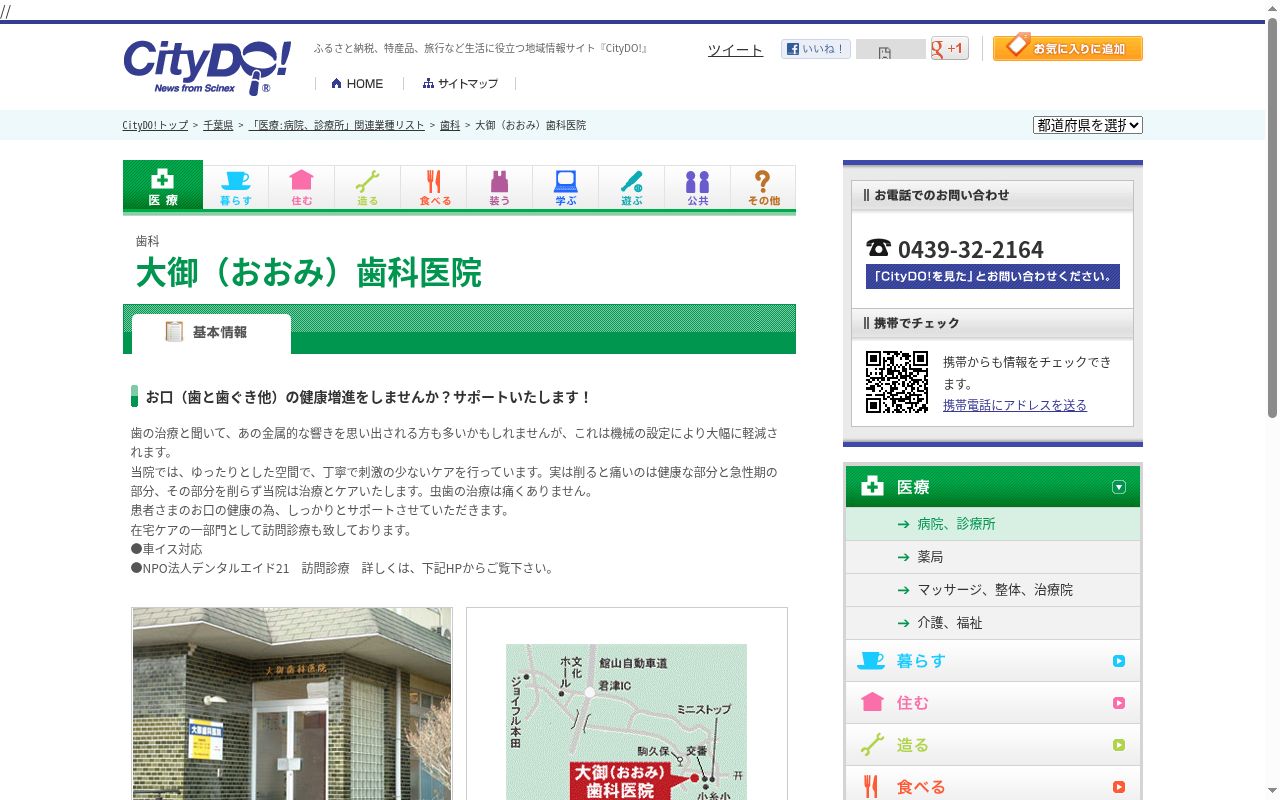
Task: Go to HOME in top navigation
Action: click(x=357, y=84)
